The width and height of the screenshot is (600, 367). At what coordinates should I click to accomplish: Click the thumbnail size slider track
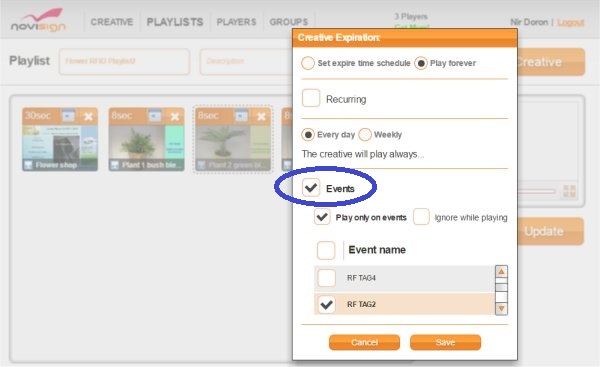[537, 191]
